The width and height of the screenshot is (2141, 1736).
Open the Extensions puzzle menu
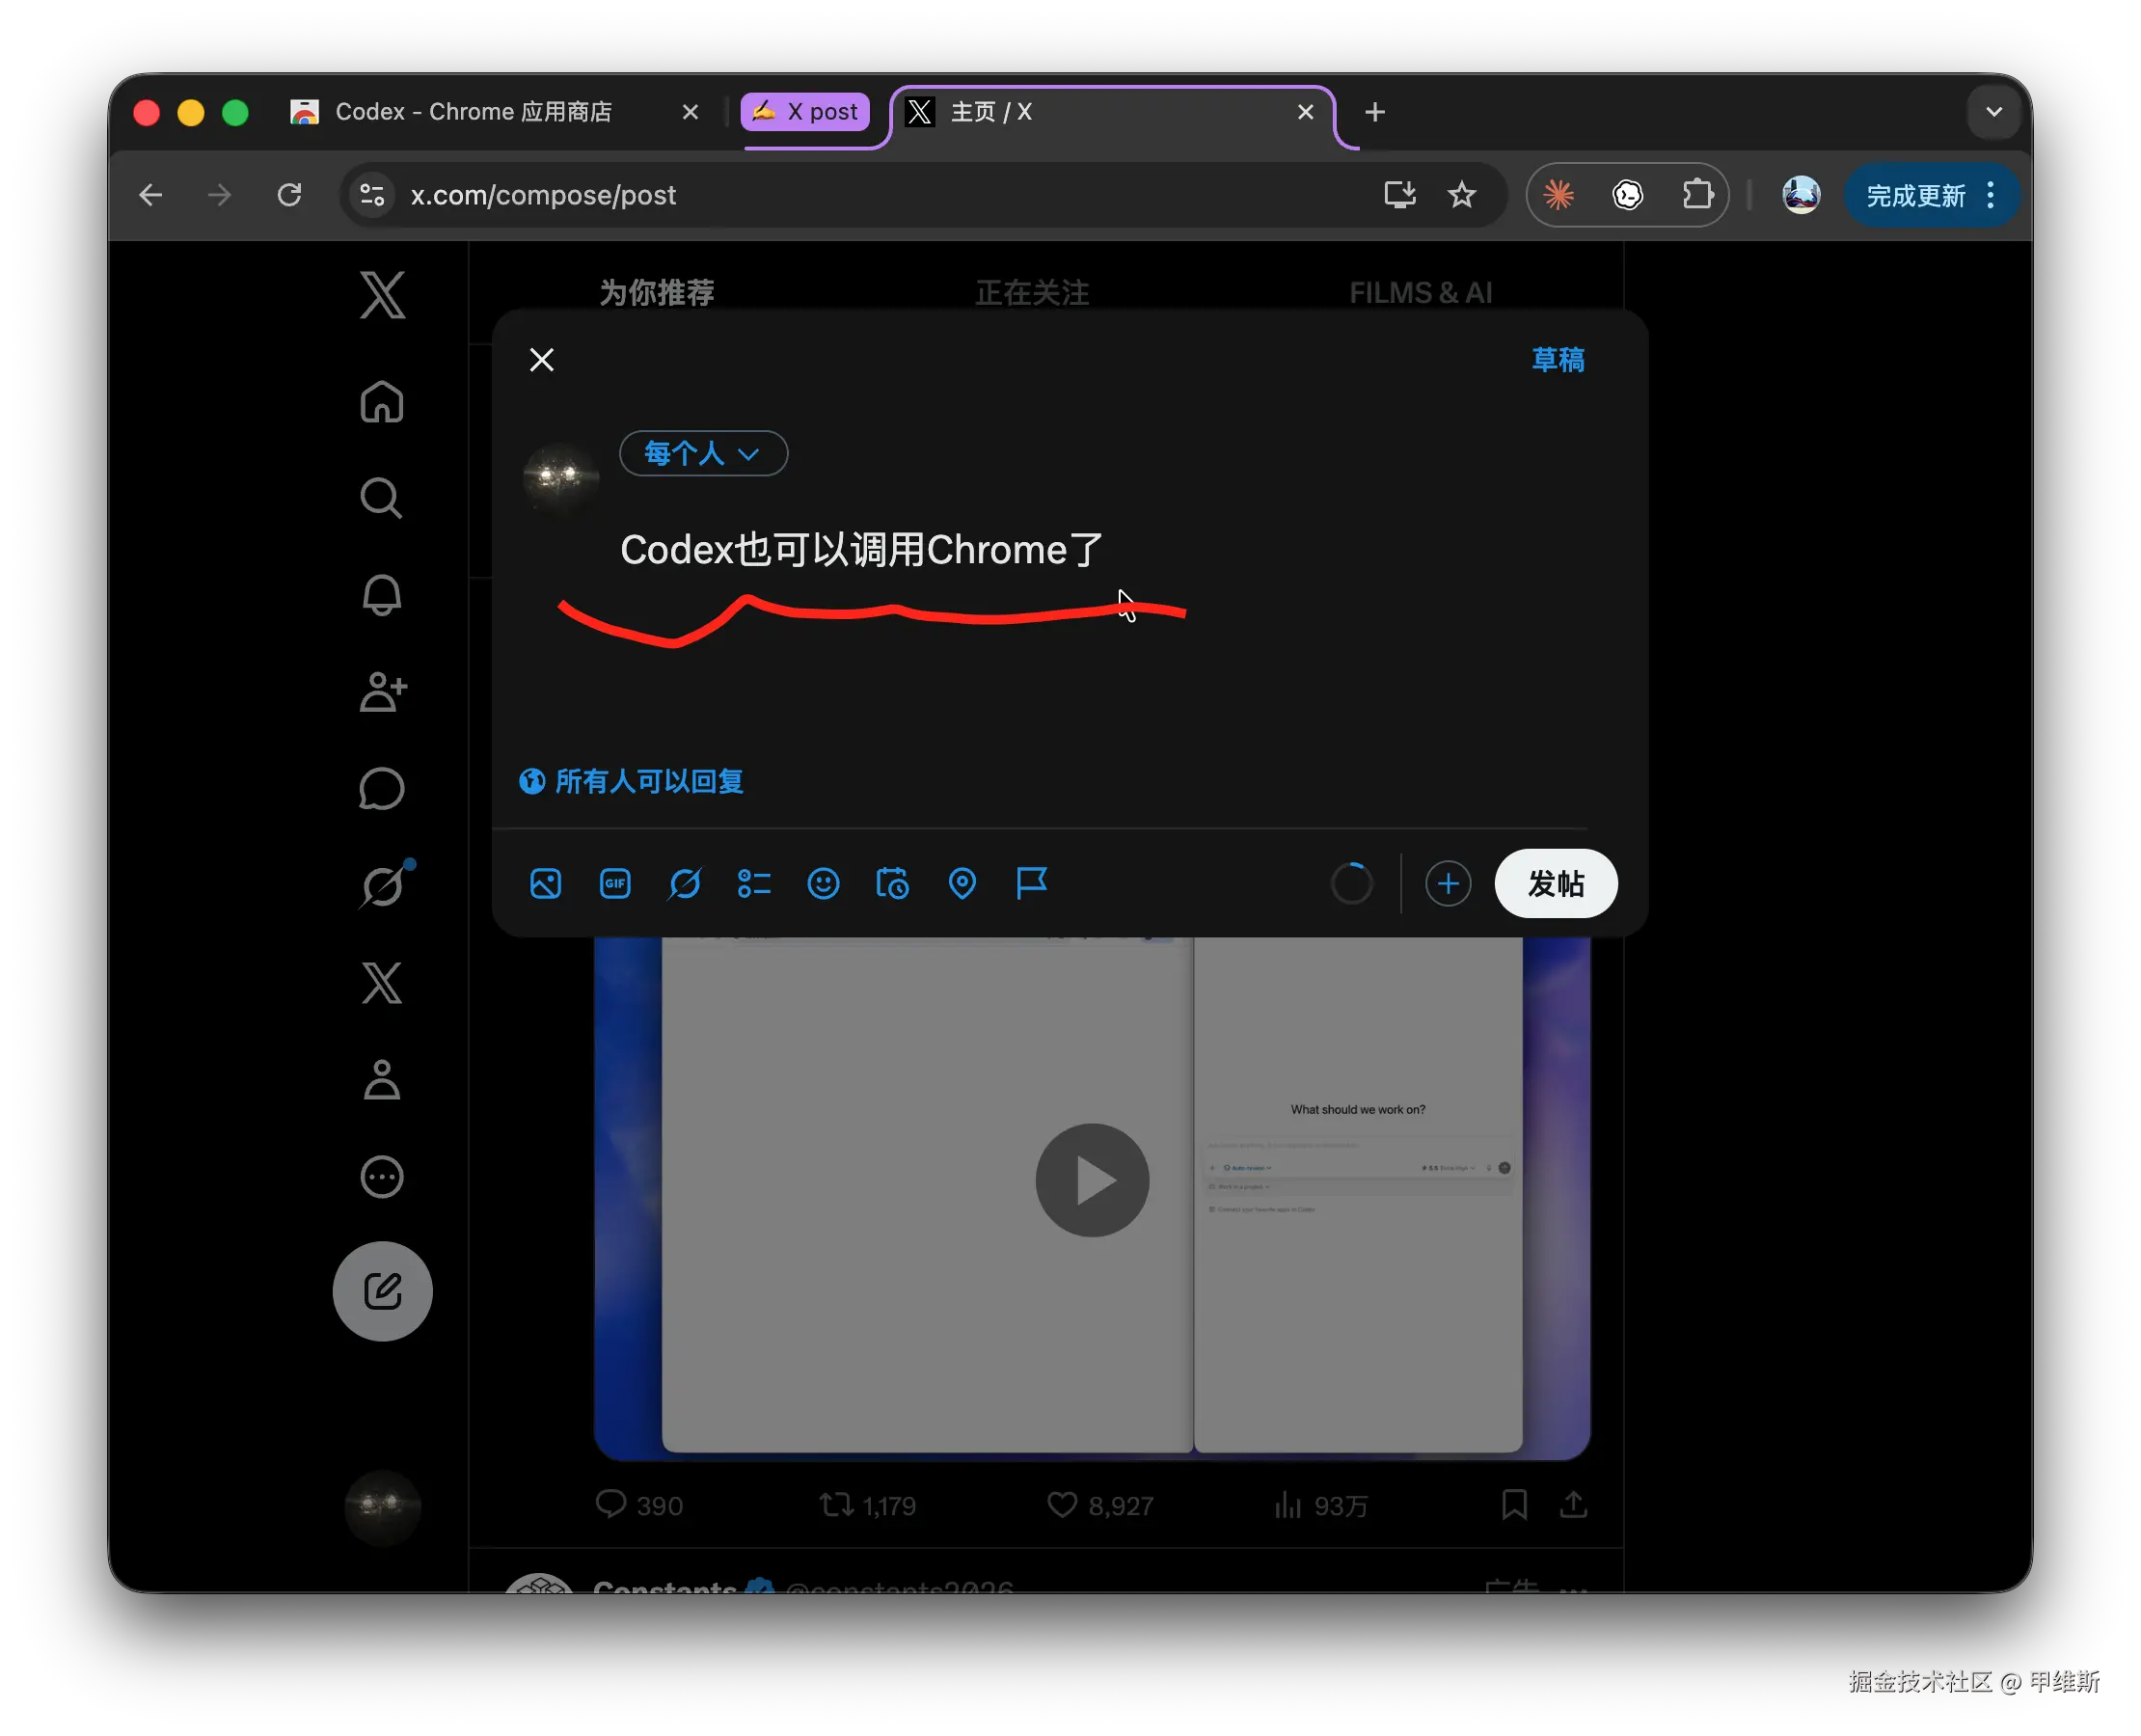point(1697,195)
